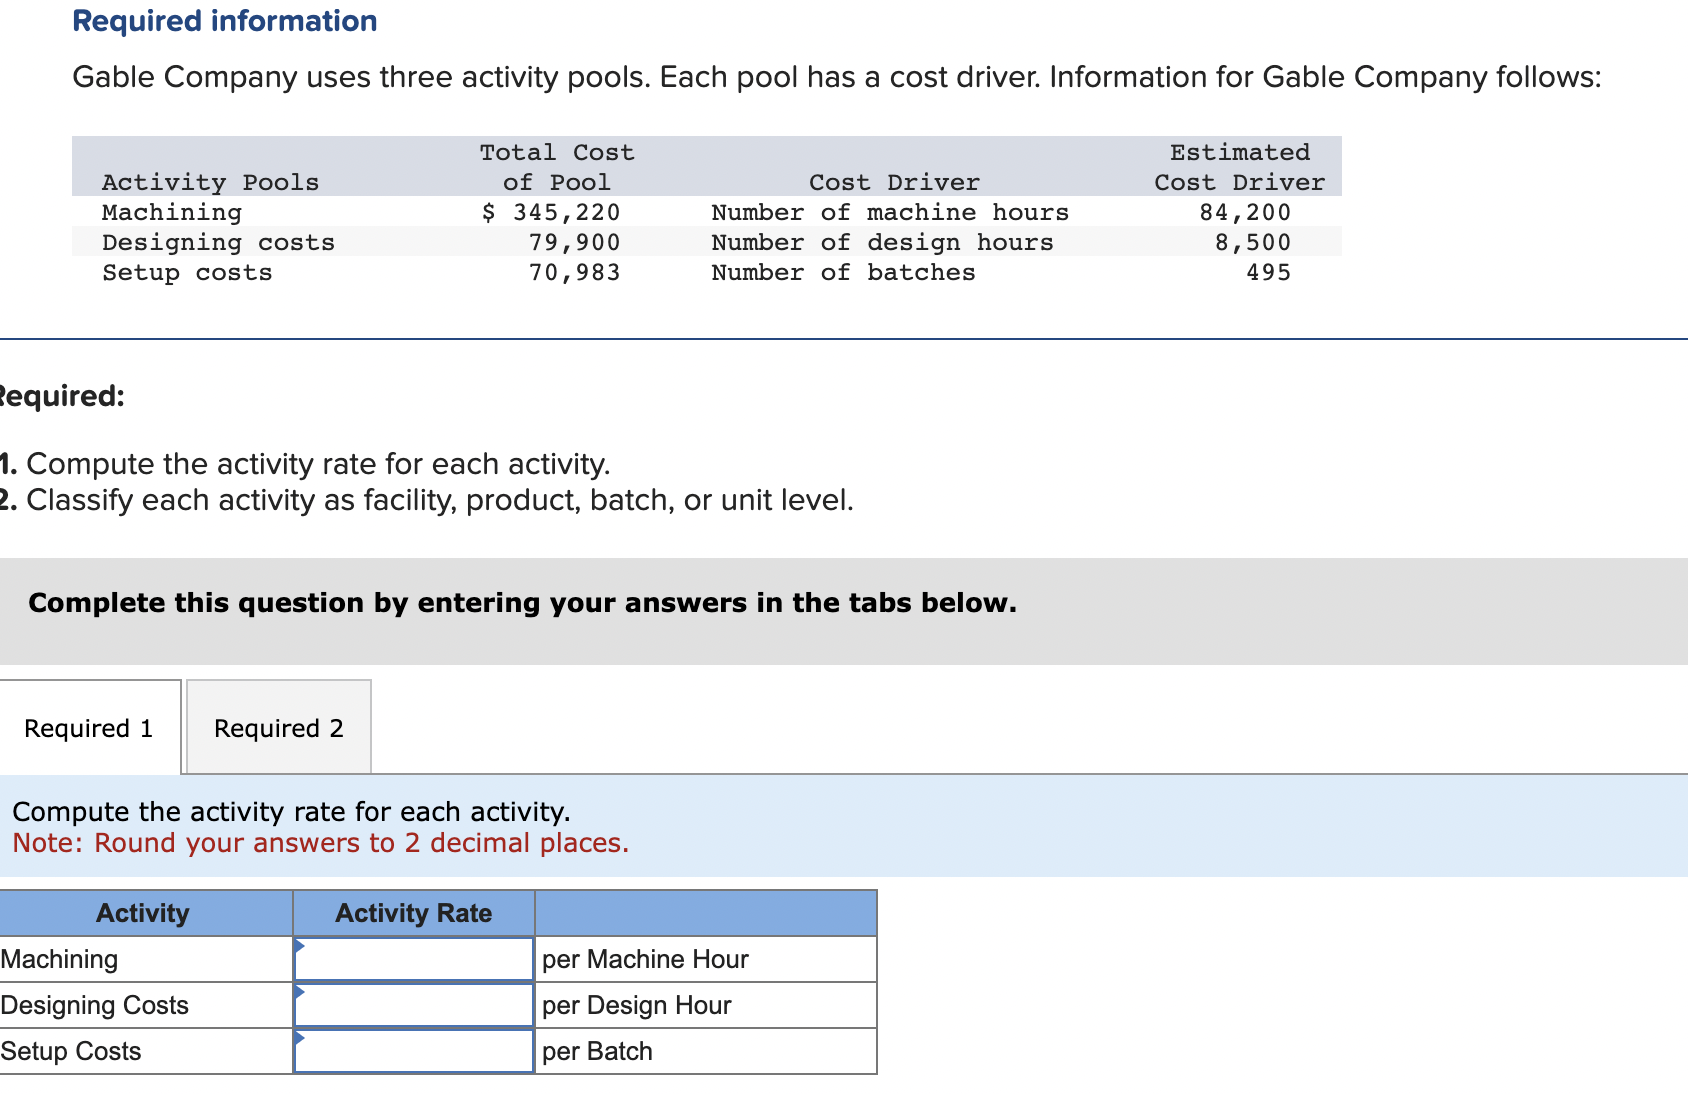Select the Activity Rate column header
Image resolution: width=1688 pixels, height=1094 pixels.
(412, 912)
